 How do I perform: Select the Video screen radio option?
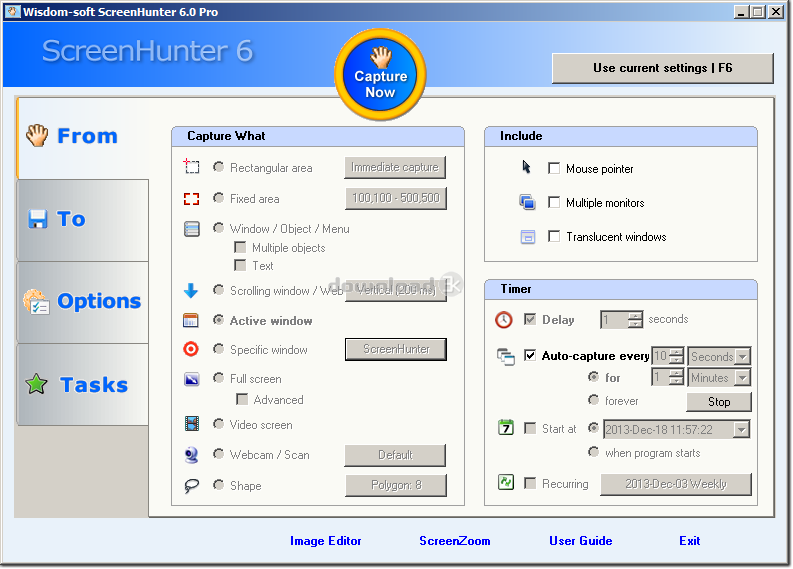(218, 423)
